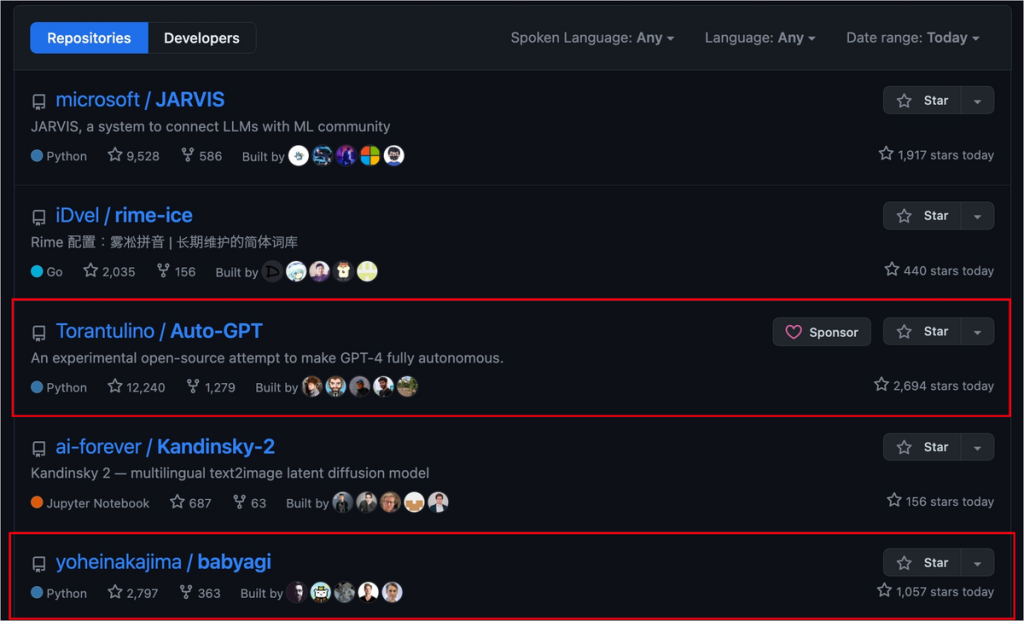Screen dimensions: 1024x621
Task: Open the Date range: Today dropdown
Action: click(x=912, y=38)
